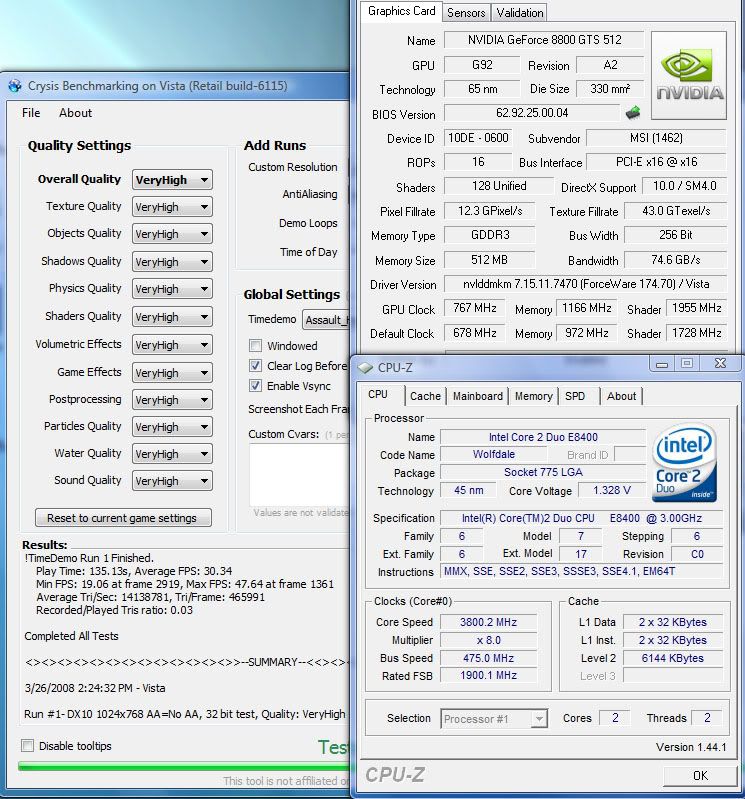The width and height of the screenshot is (745, 799).
Task: Open the Shaders Quality dropdown
Action: click(x=172, y=317)
